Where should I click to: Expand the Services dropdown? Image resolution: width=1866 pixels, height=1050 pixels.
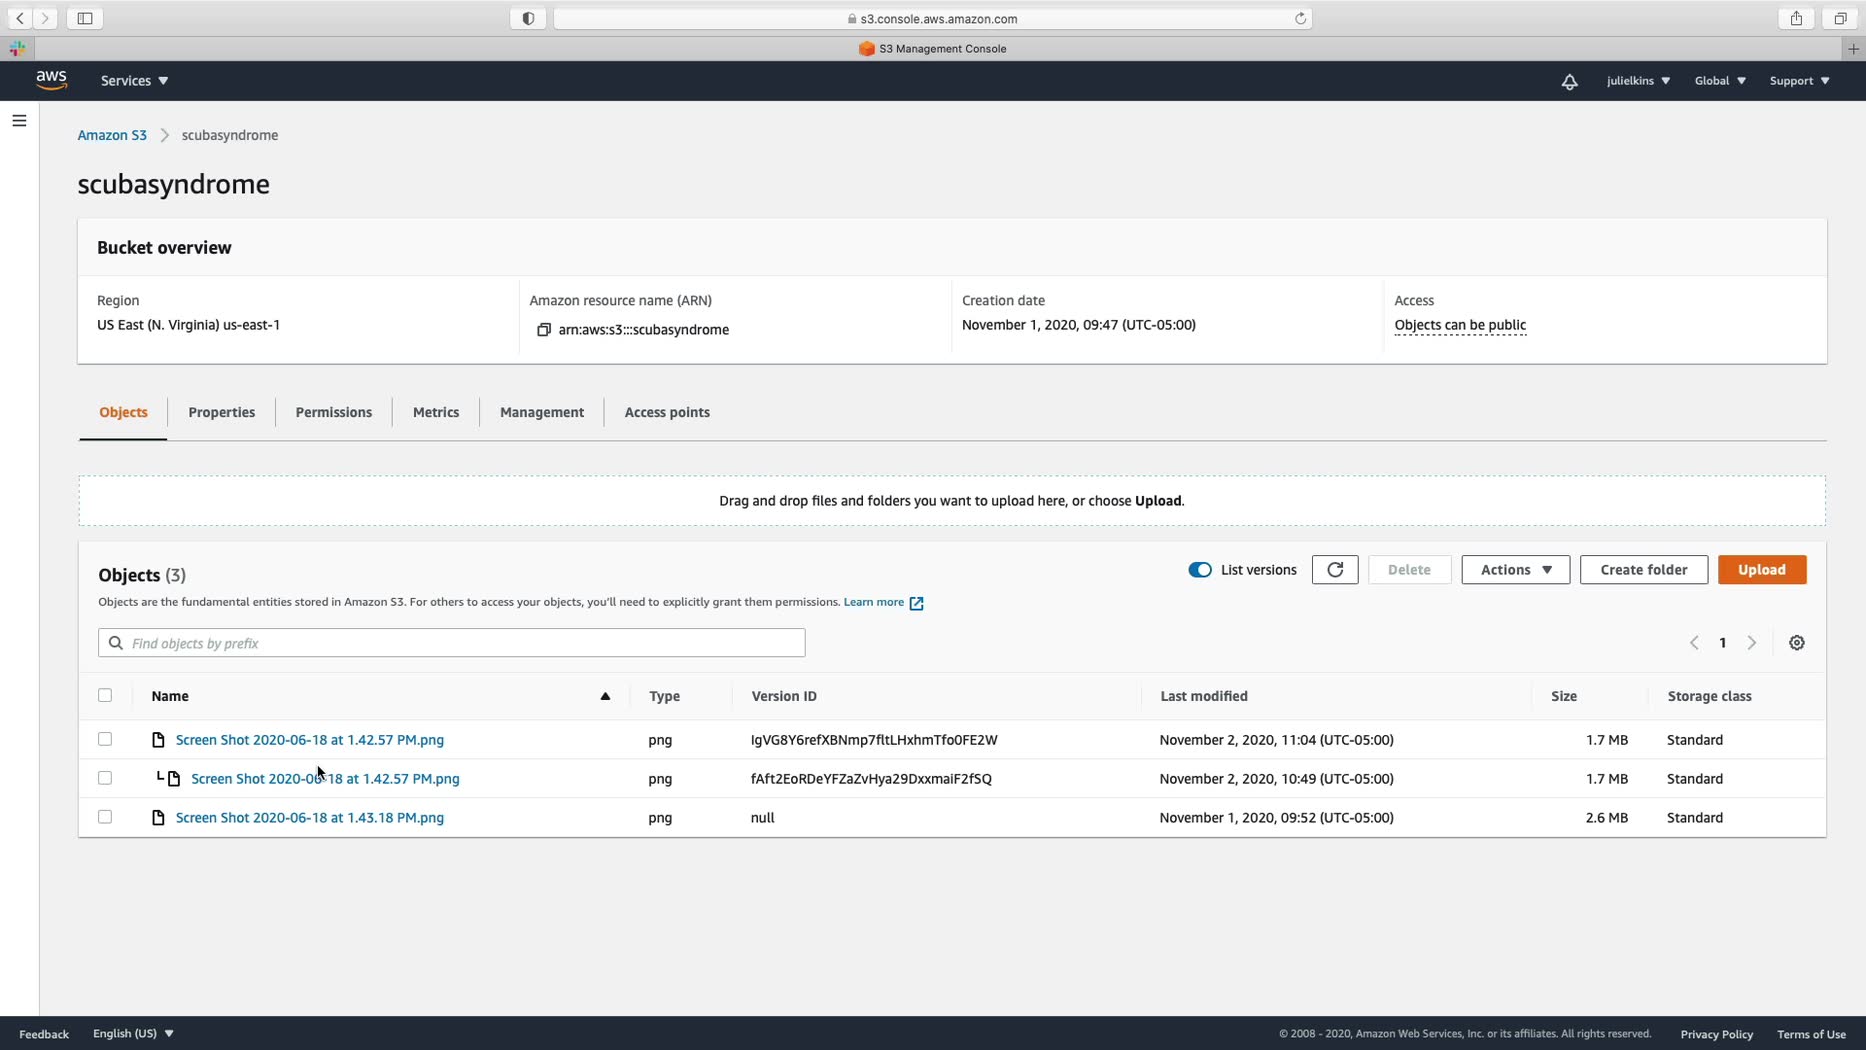click(134, 81)
